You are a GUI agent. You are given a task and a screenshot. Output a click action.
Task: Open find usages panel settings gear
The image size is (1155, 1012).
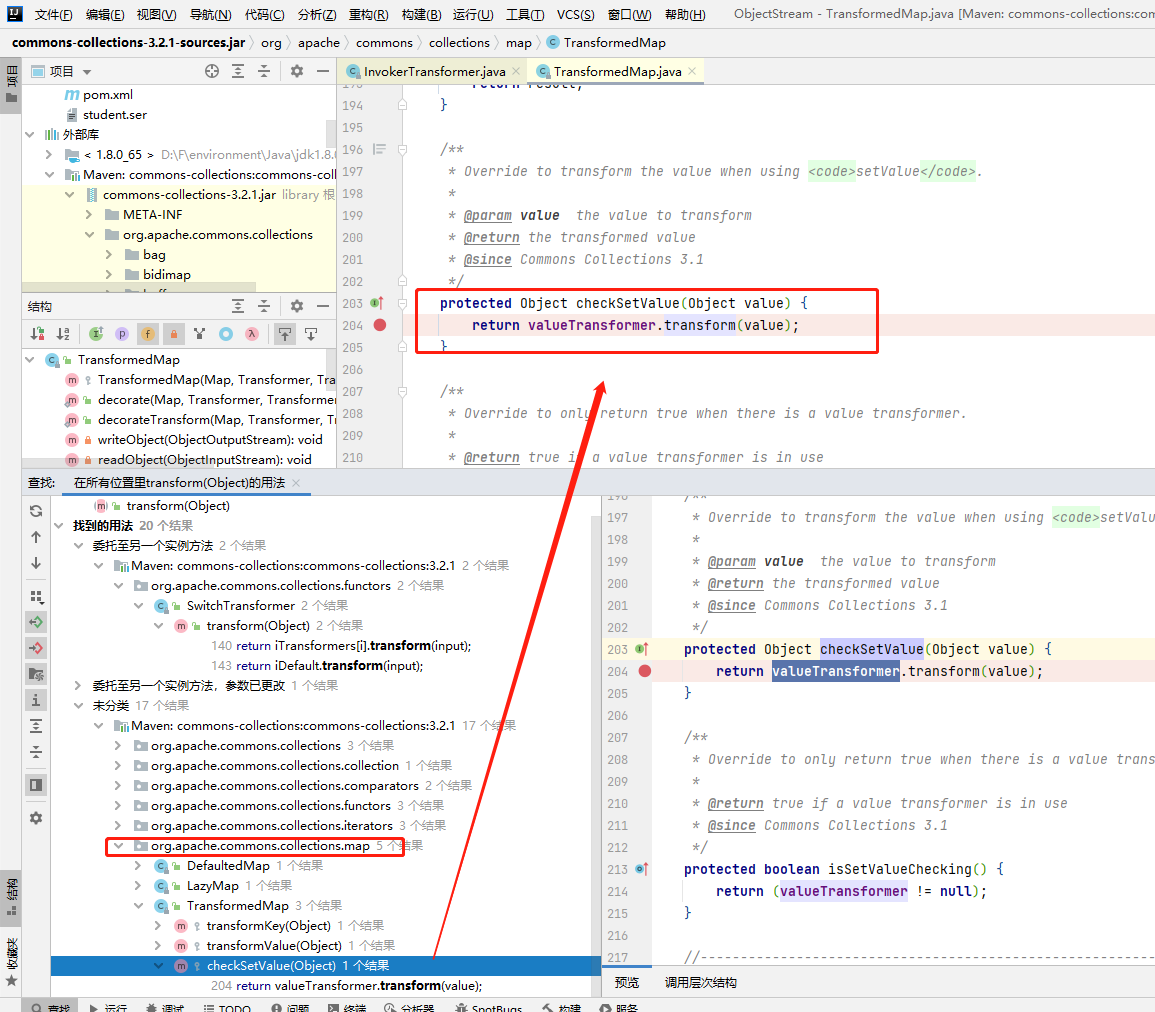[x=36, y=817]
